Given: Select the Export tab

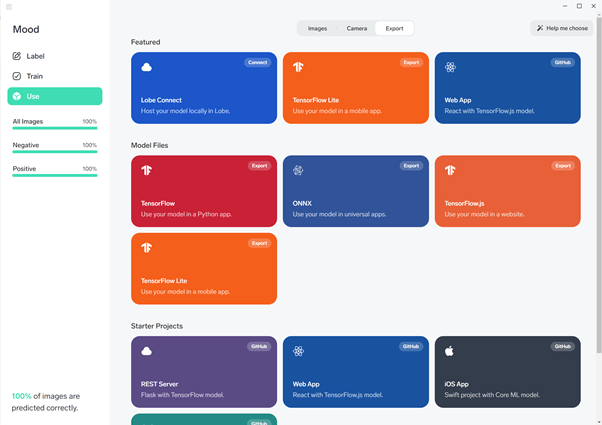Looking at the screenshot, I should click(x=394, y=29).
